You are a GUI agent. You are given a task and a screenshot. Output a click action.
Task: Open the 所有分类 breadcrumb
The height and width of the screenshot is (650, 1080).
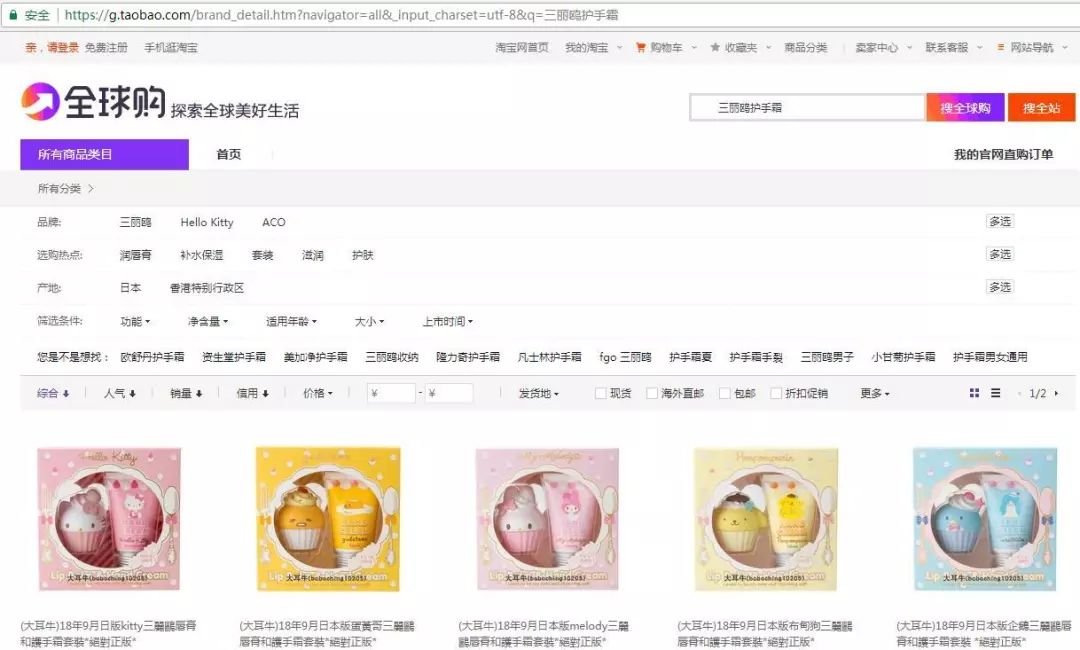click(x=59, y=188)
